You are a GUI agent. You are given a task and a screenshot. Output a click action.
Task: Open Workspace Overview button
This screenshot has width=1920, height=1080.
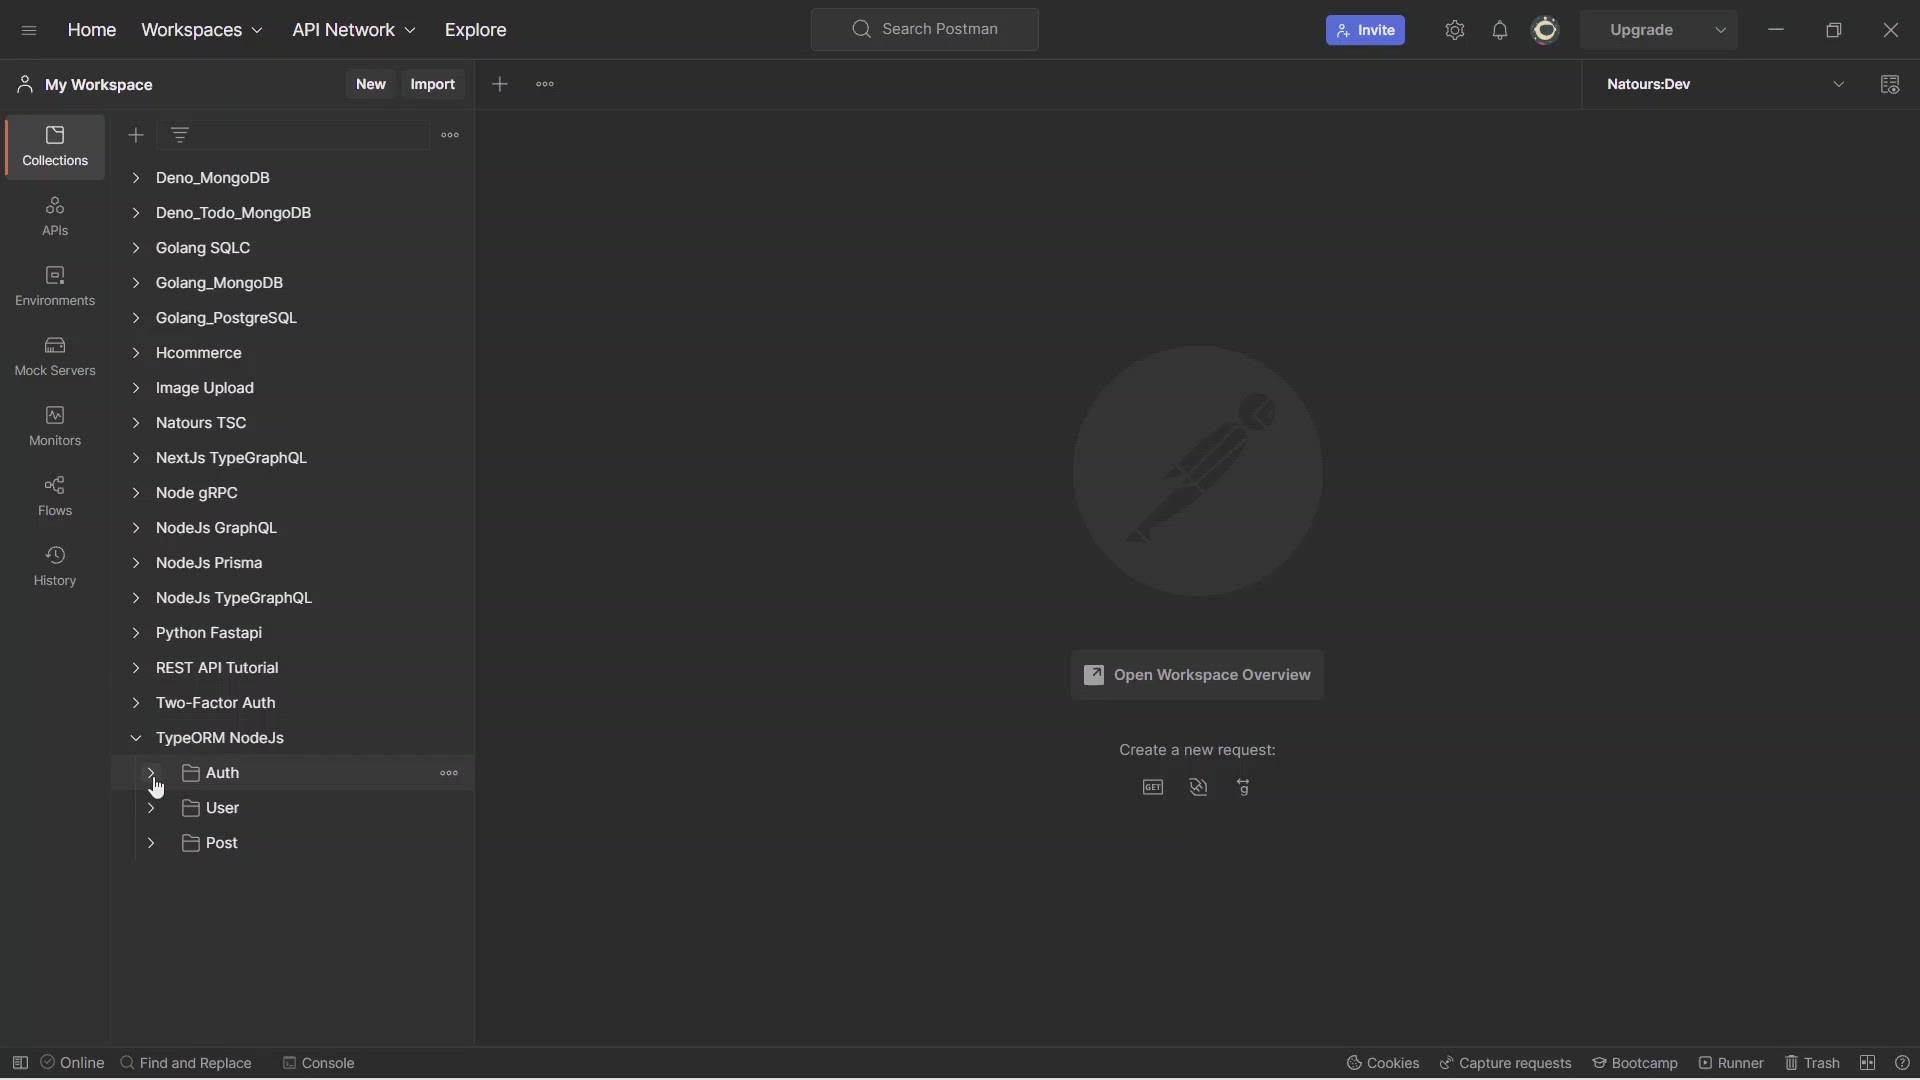(x=1197, y=675)
